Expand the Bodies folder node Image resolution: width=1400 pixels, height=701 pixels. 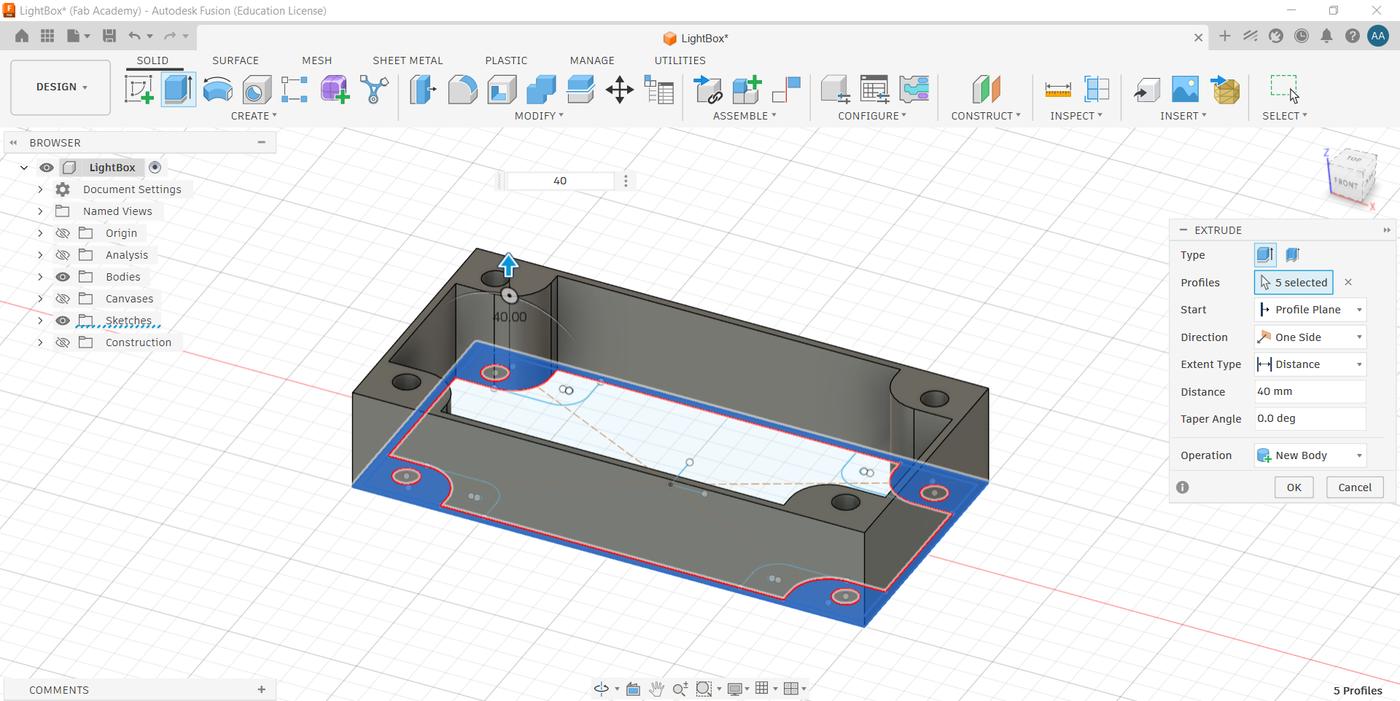click(40, 277)
